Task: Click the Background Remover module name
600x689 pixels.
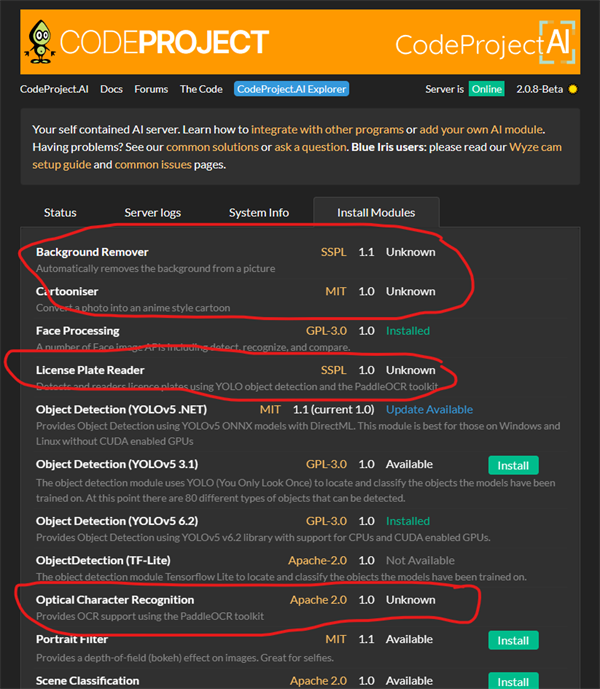Action: [92, 252]
